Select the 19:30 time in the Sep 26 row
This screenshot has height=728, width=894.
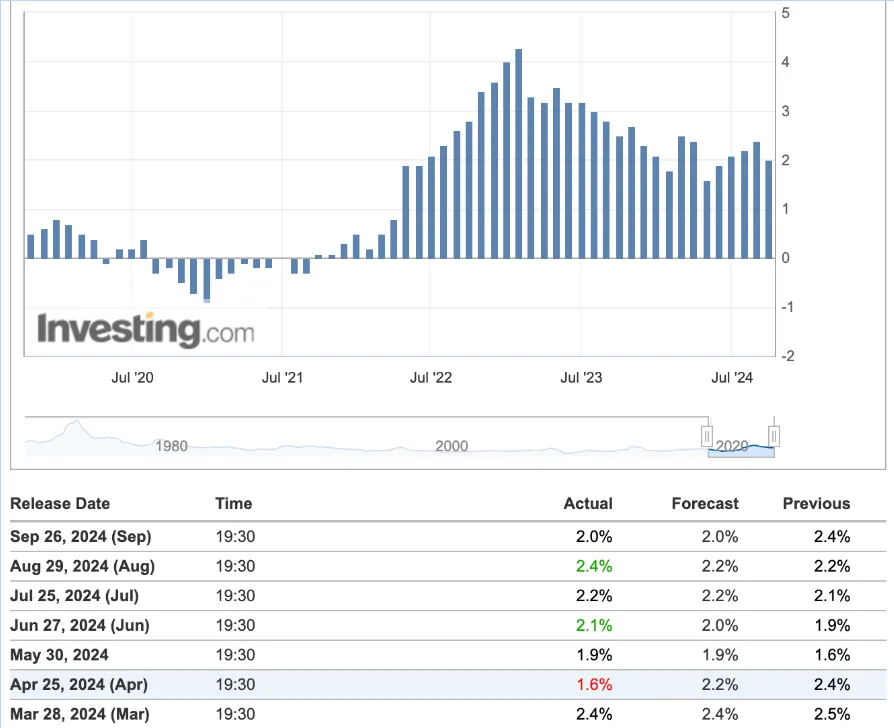pyautogui.click(x=235, y=536)
